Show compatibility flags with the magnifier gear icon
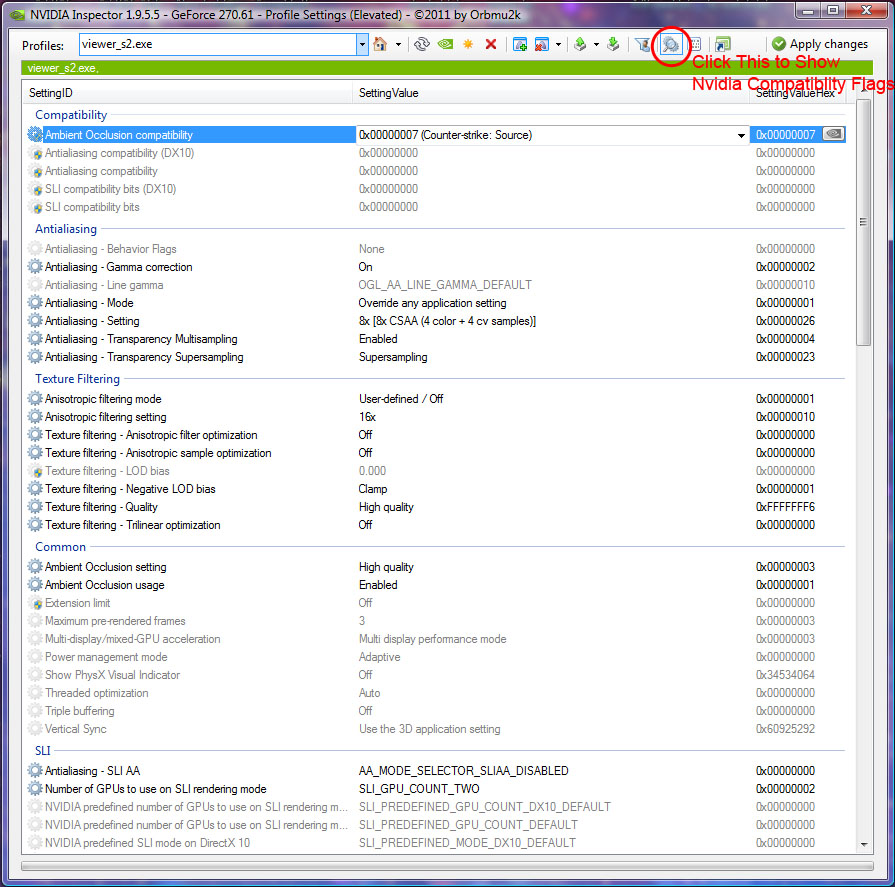This screenshot has height=887, width=895. point(671,44)
